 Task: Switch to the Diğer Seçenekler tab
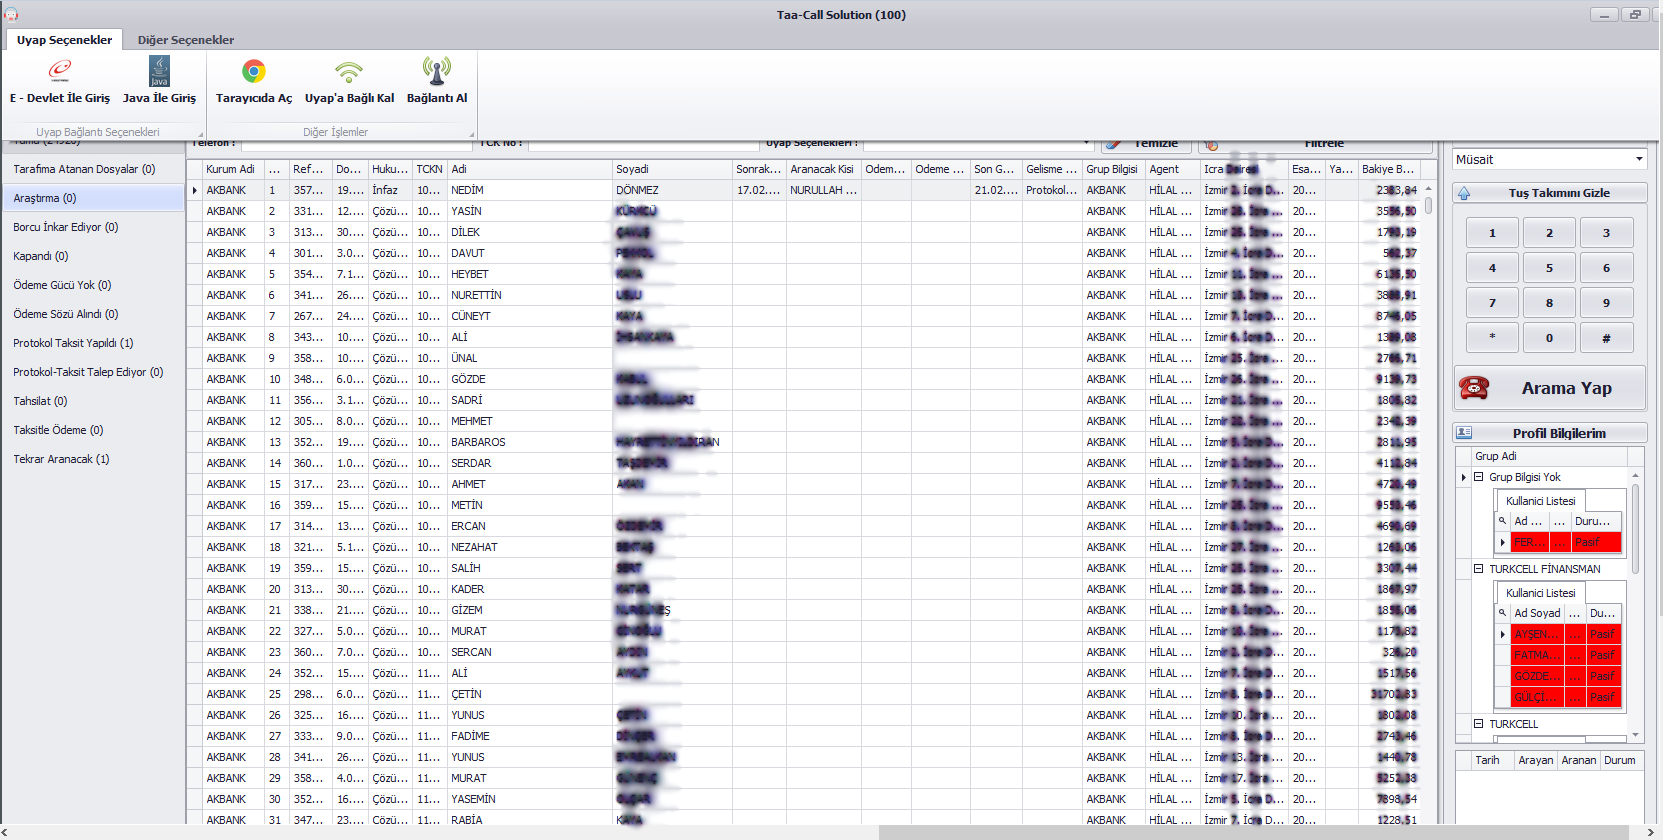(185, 40)
